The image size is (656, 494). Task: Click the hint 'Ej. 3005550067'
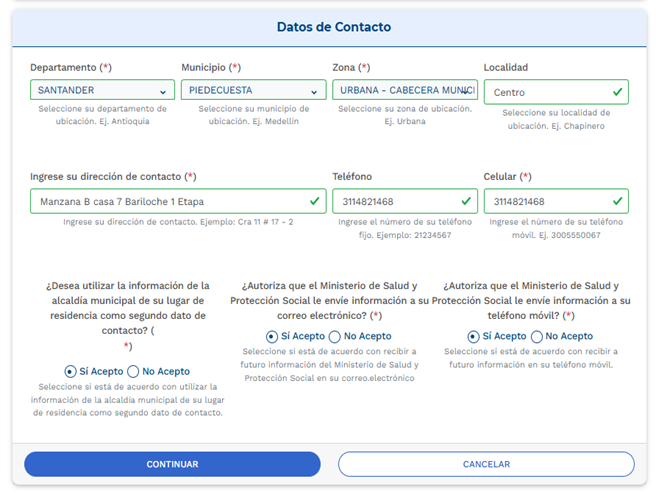570,235
